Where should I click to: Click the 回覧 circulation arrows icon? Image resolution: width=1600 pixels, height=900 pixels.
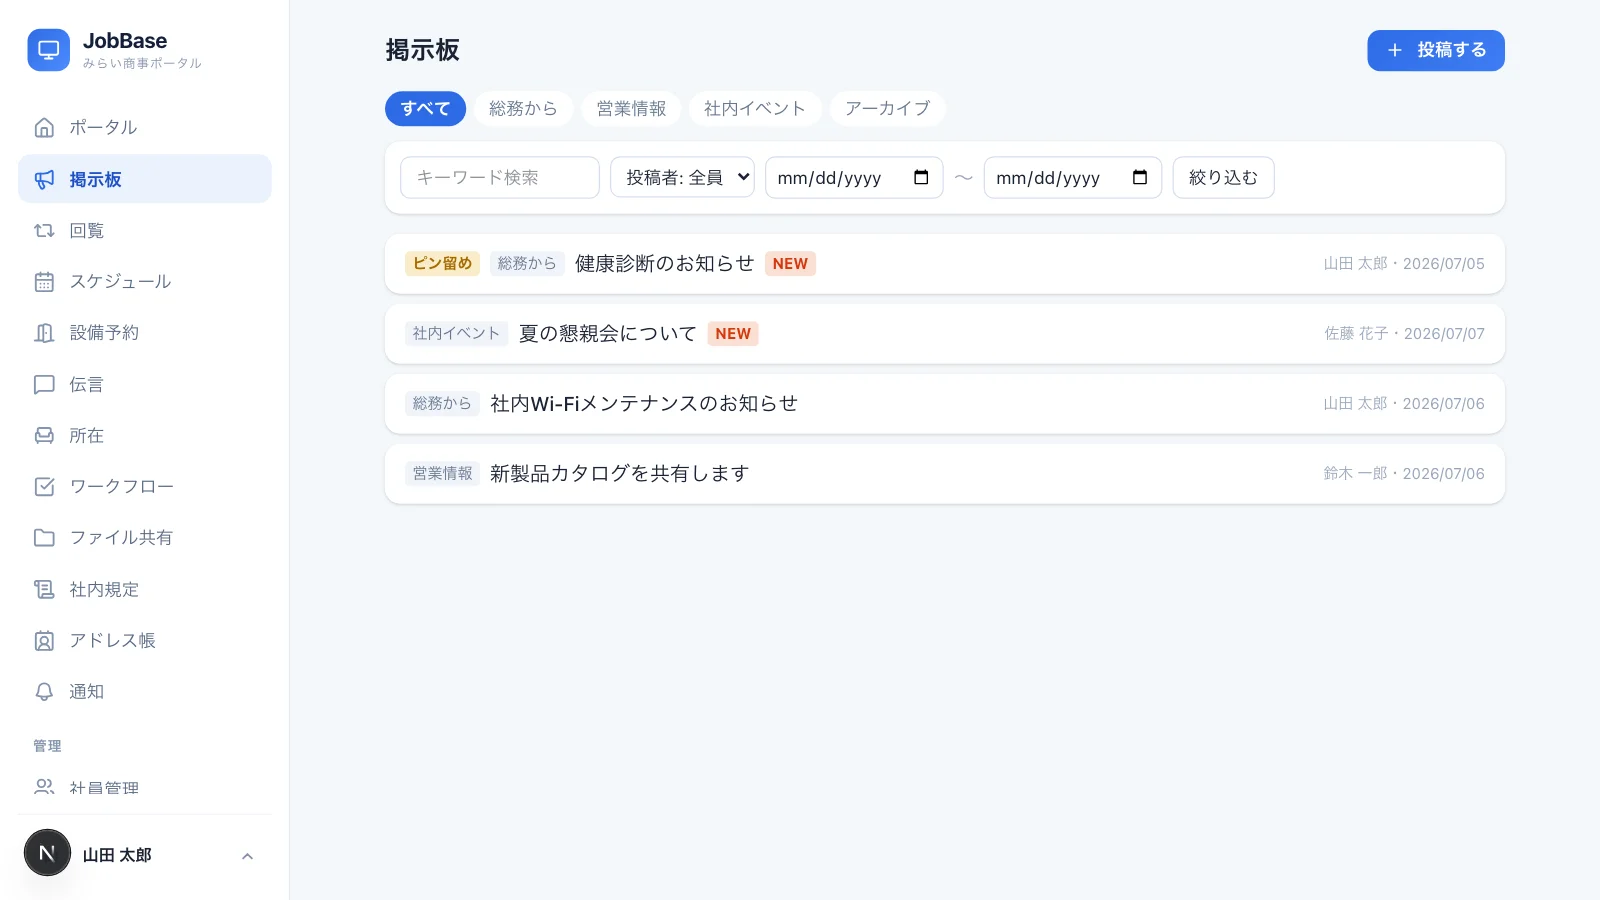click(x=44, y=231)
